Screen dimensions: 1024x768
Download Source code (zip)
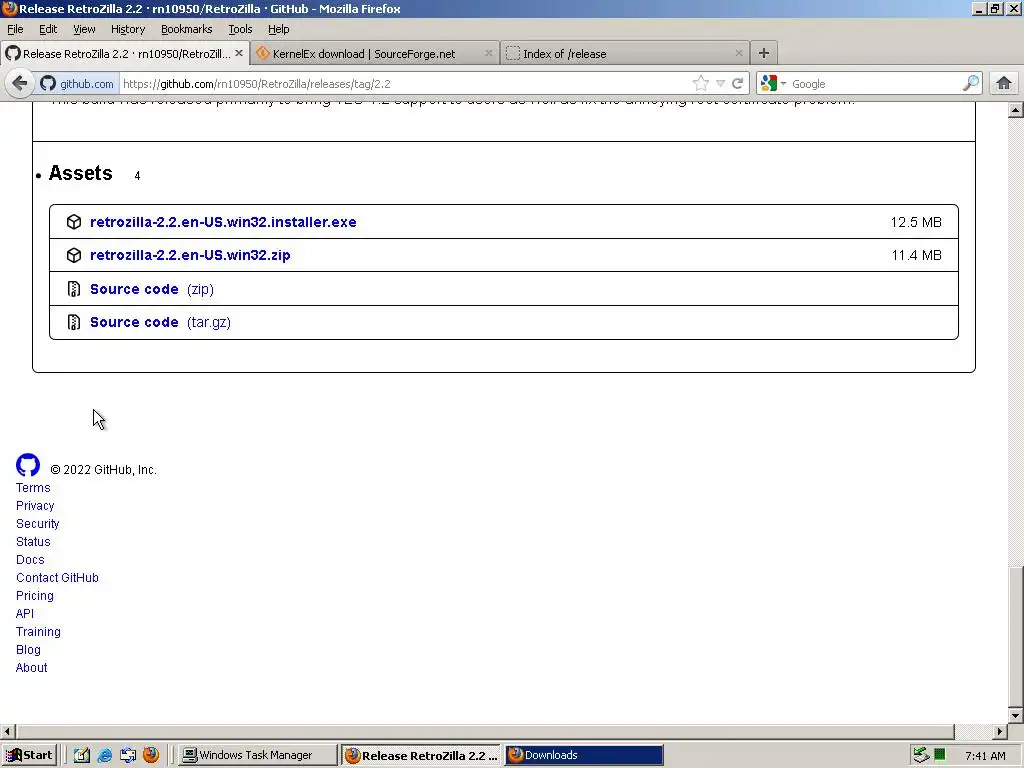coord(152,289)
